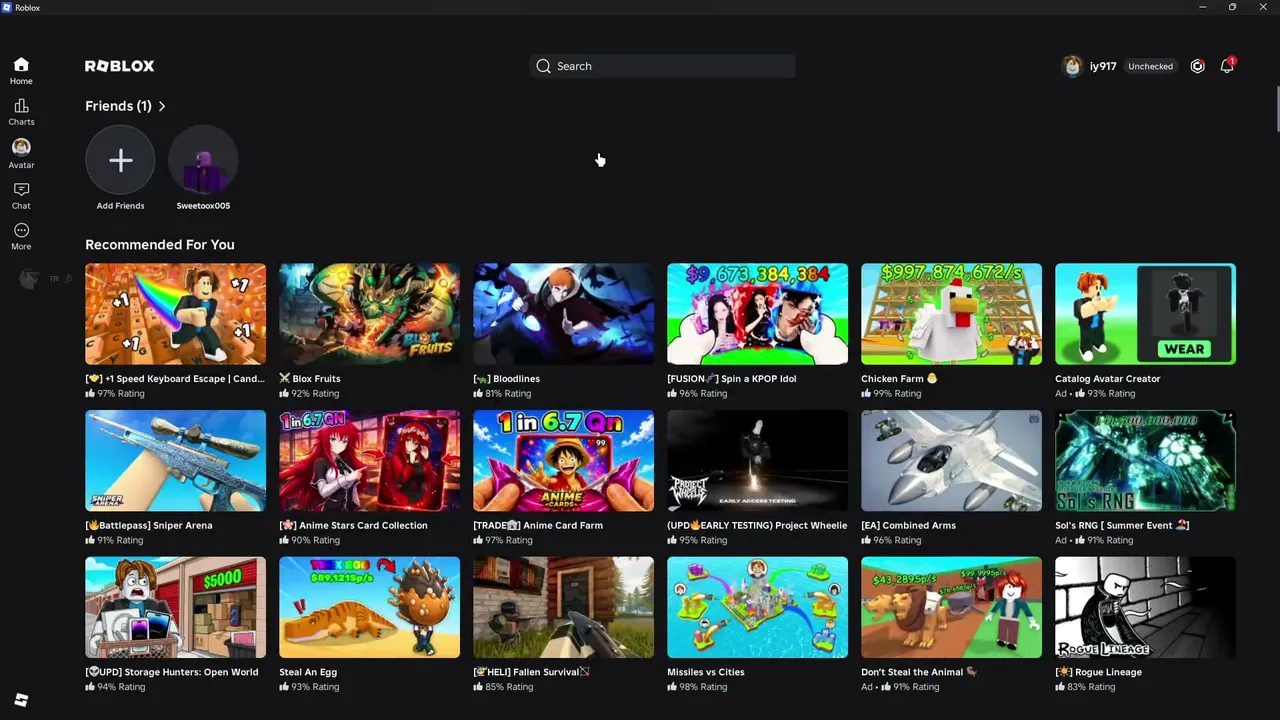The width and height of the screenshot is (1280, 720).
Task: Click the Add Friends plus button
Action: tap(120, 160)
